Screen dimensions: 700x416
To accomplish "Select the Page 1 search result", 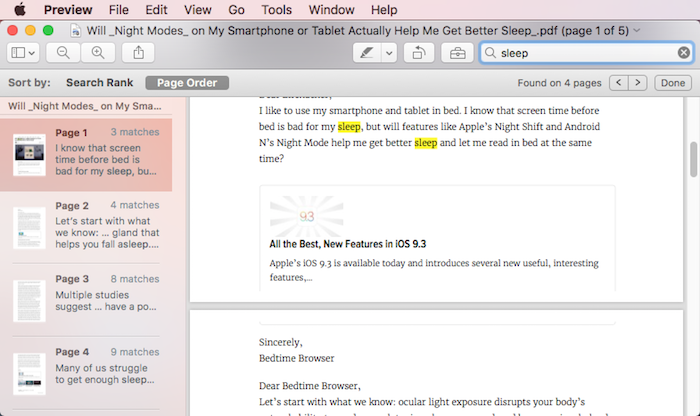I will tap(86, 155).
